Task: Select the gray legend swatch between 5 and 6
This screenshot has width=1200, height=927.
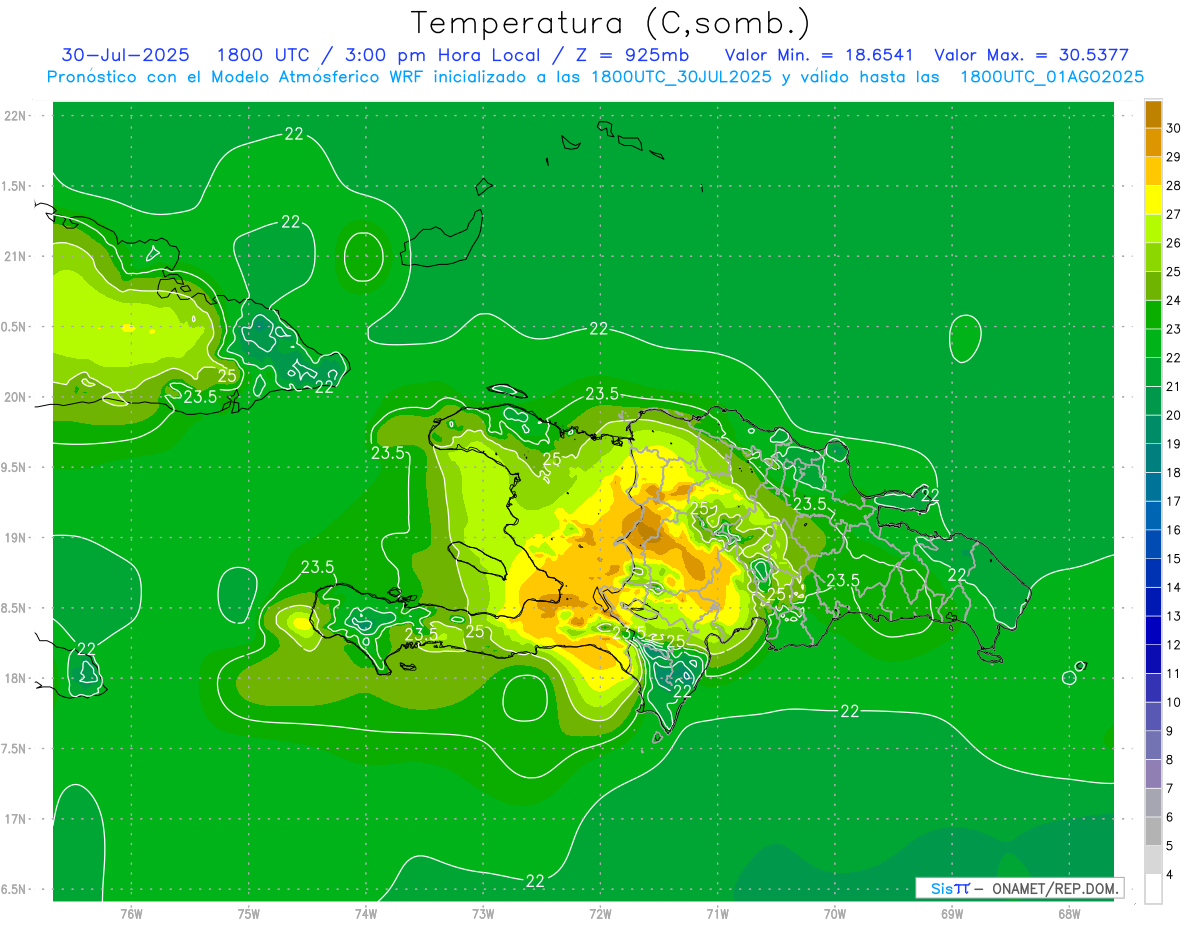Action: click(1153, 831)
